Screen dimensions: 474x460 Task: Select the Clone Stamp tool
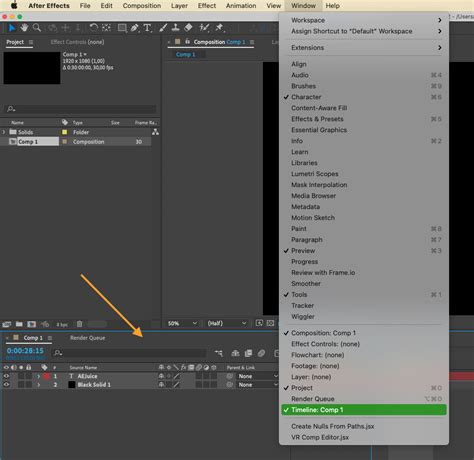tap(176, 28)
